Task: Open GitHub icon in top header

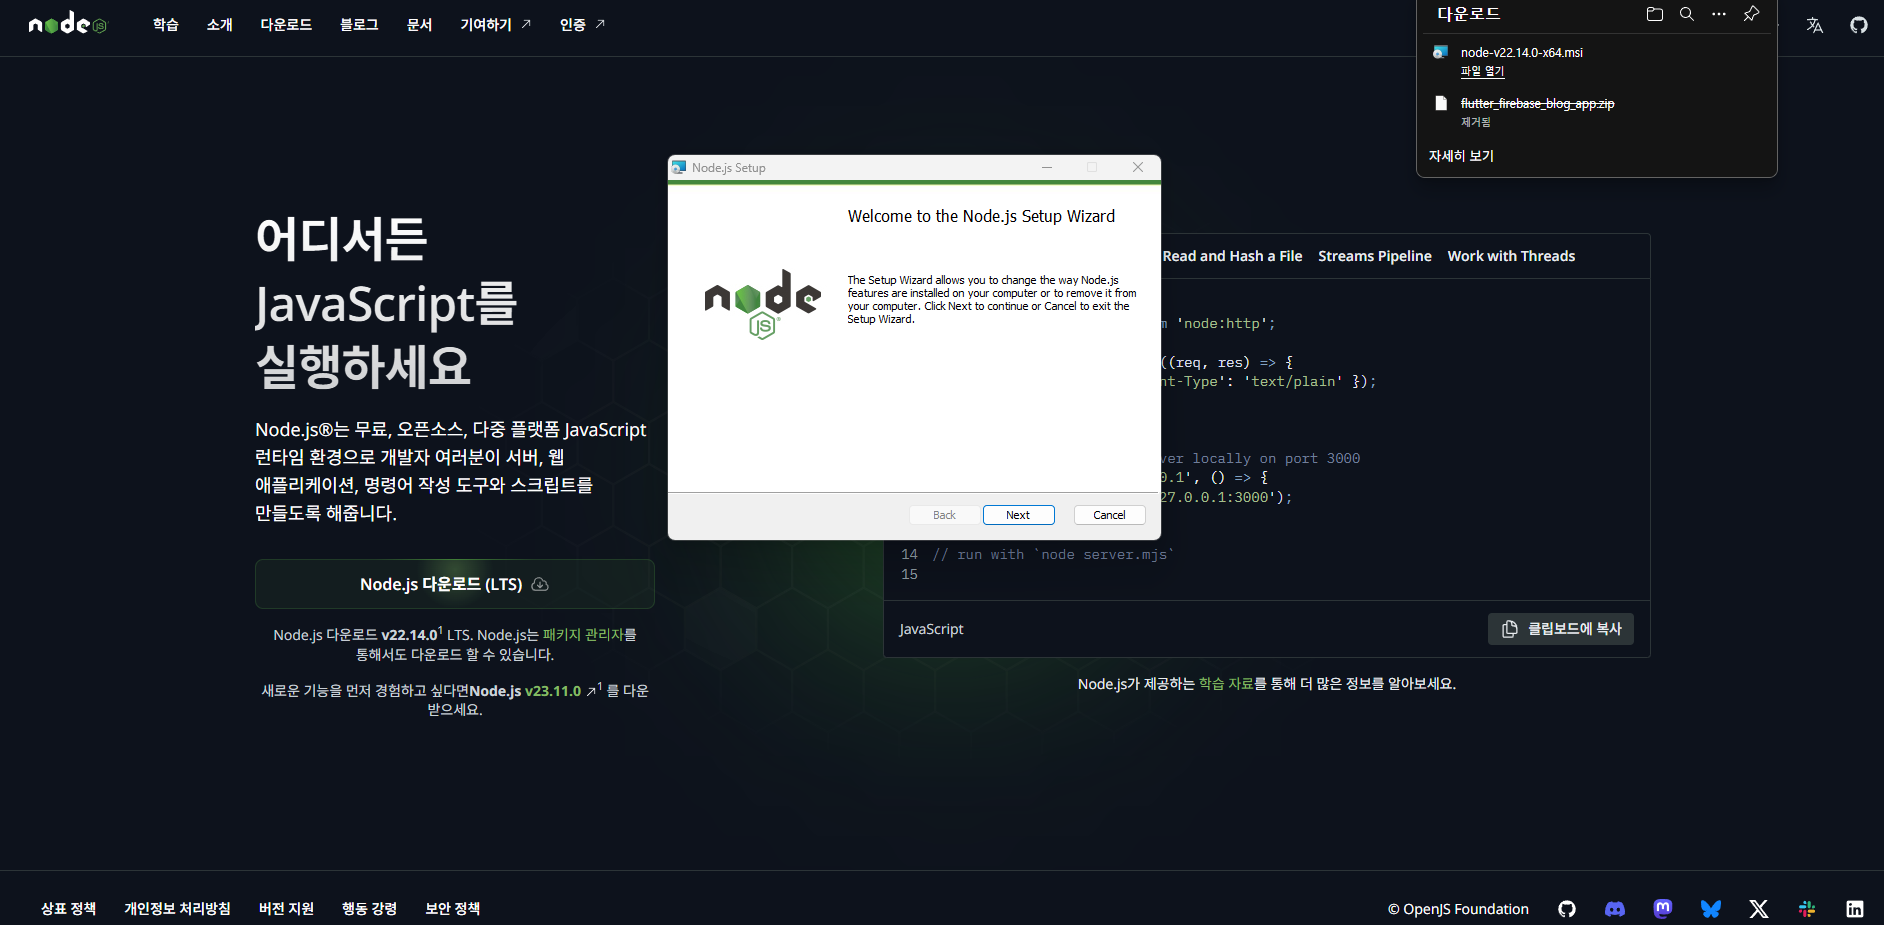Action: [1858, 25]
